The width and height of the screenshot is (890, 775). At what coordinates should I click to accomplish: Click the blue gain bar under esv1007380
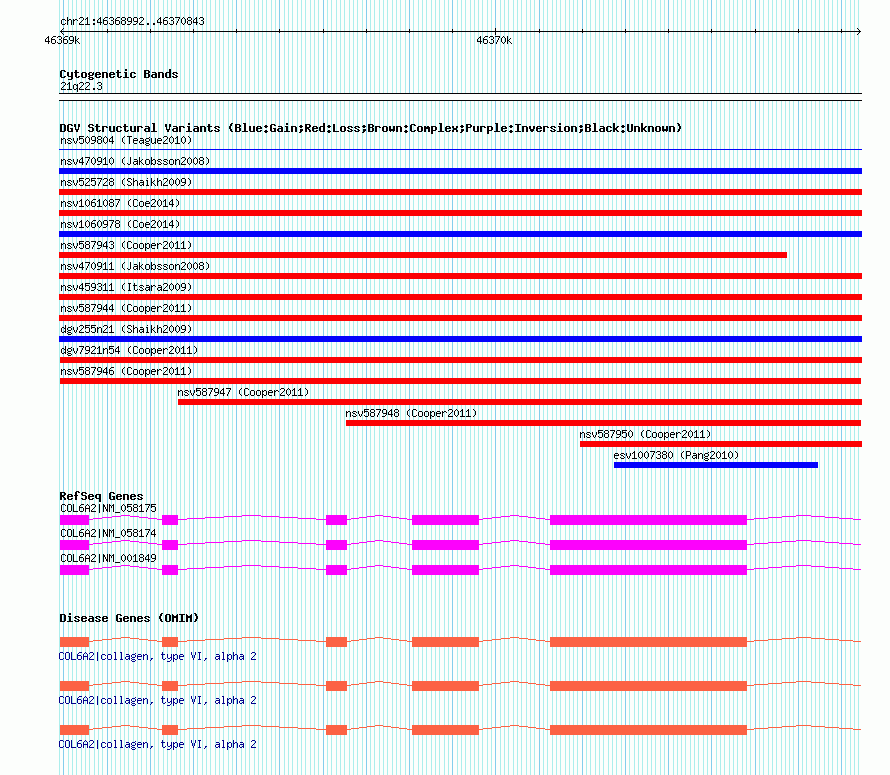[x=716, y=465]
